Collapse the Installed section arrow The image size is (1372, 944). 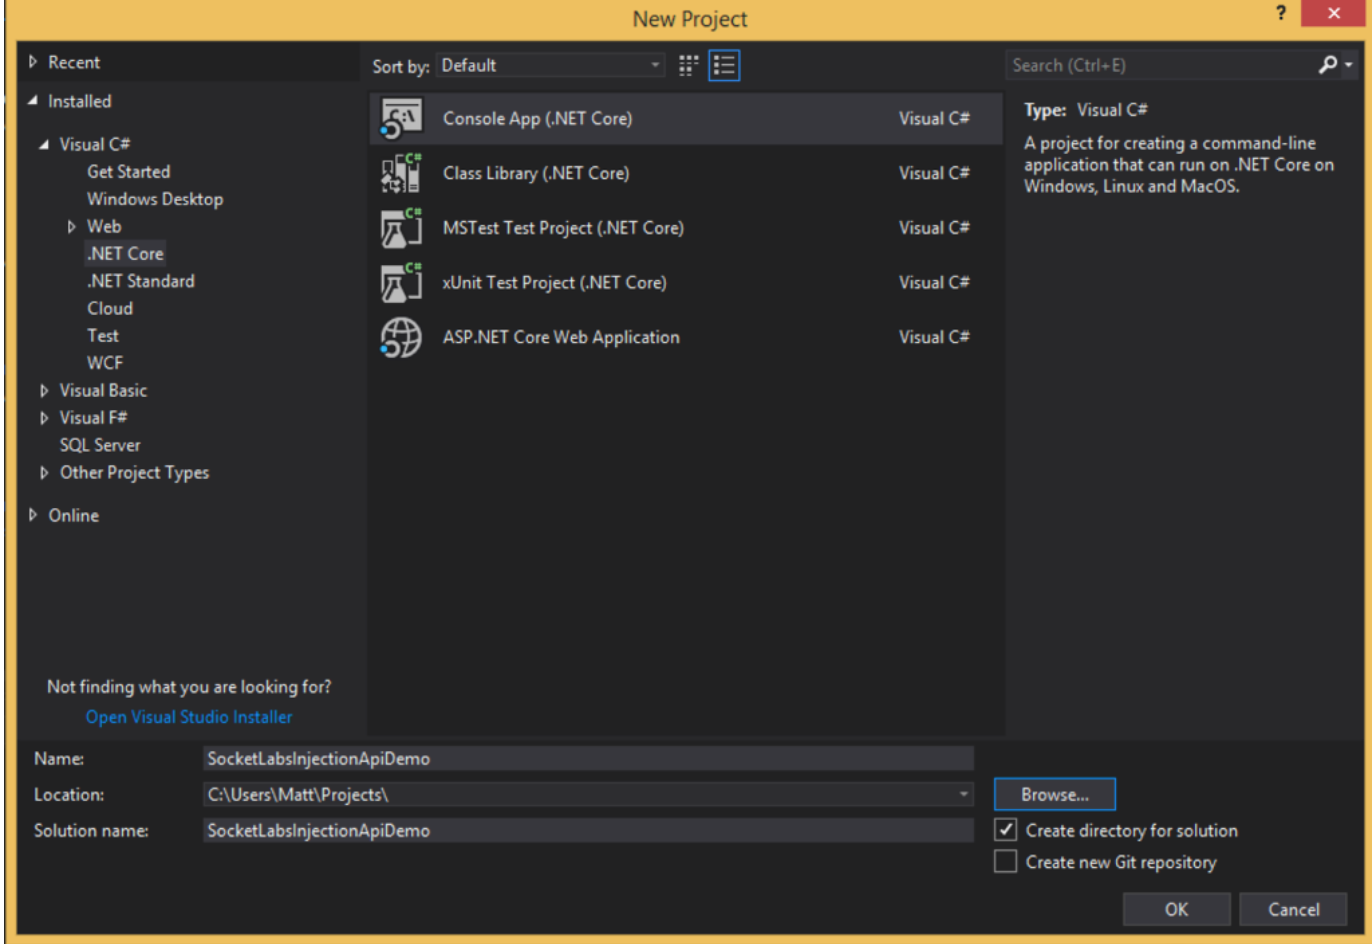(x=33, y=101)
